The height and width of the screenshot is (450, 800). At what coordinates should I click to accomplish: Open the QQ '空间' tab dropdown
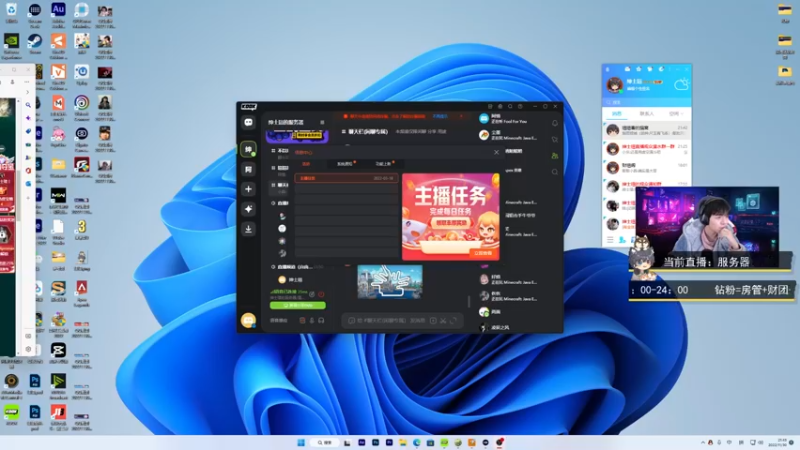676,113
